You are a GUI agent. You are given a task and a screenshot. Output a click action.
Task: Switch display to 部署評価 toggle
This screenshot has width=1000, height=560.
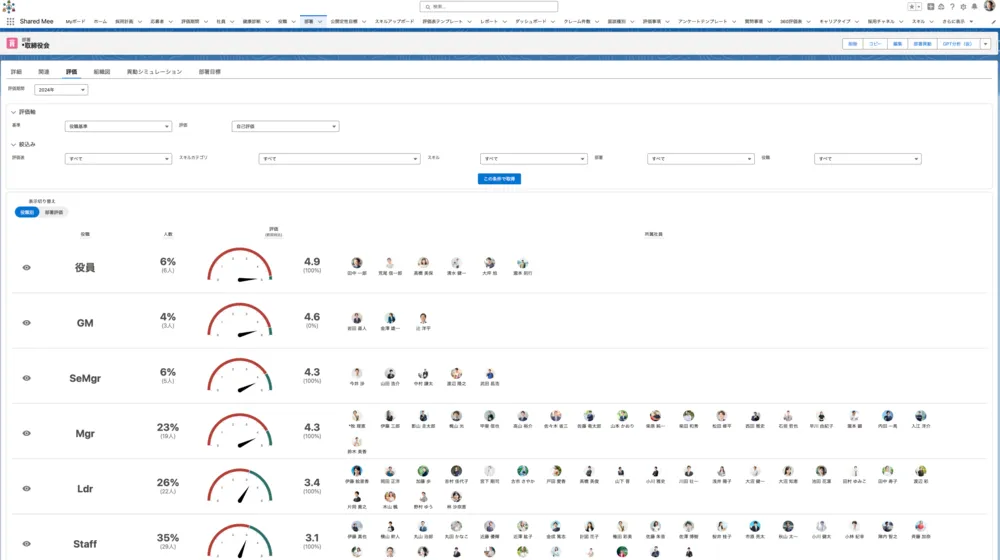54,212
